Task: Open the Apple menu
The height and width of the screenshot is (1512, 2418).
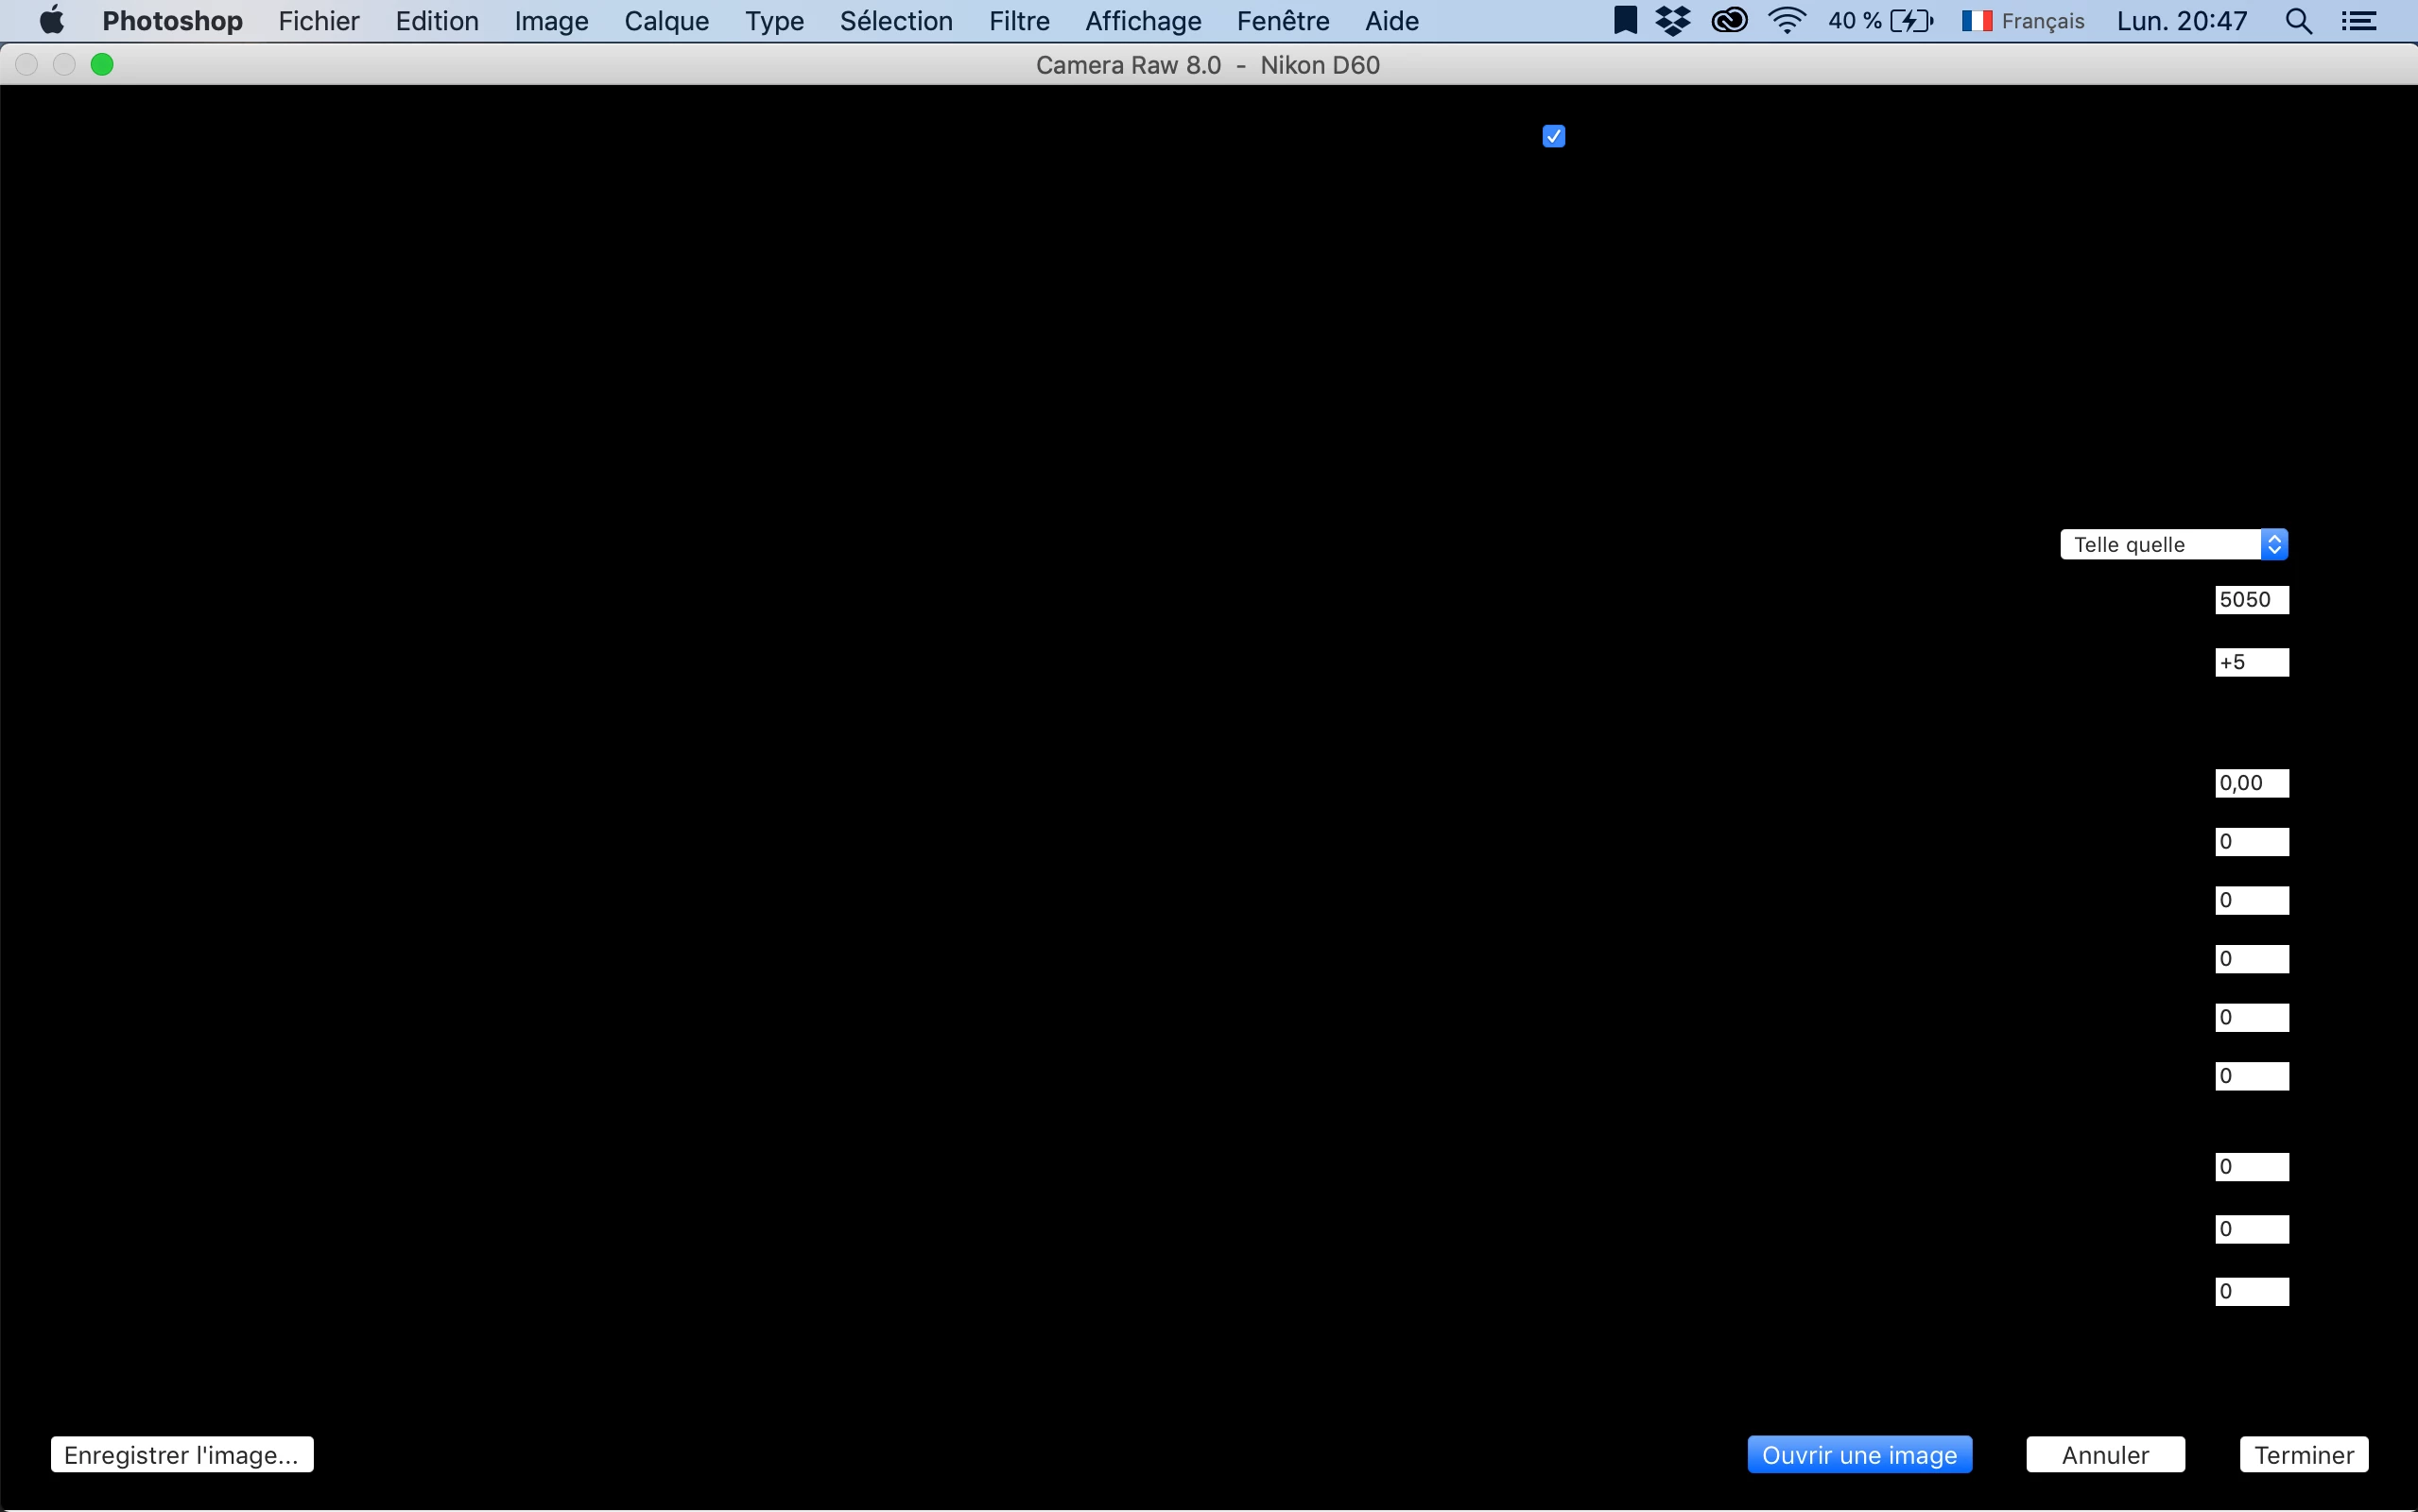Action: (x=51, y=21)
